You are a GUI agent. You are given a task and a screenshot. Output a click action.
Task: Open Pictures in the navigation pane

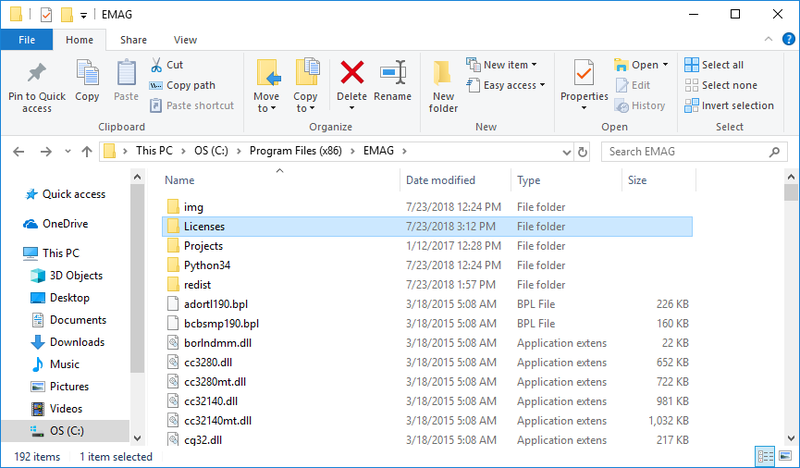click(59, 386)
